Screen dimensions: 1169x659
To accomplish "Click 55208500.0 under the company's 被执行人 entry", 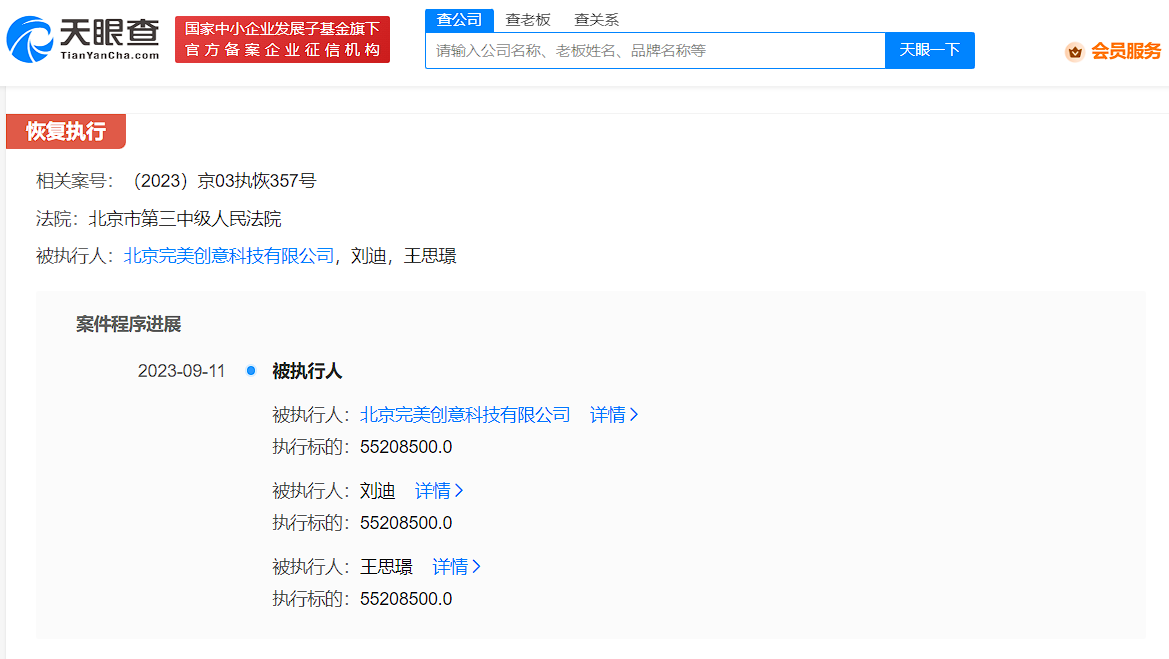I will [x=406, y=447].
